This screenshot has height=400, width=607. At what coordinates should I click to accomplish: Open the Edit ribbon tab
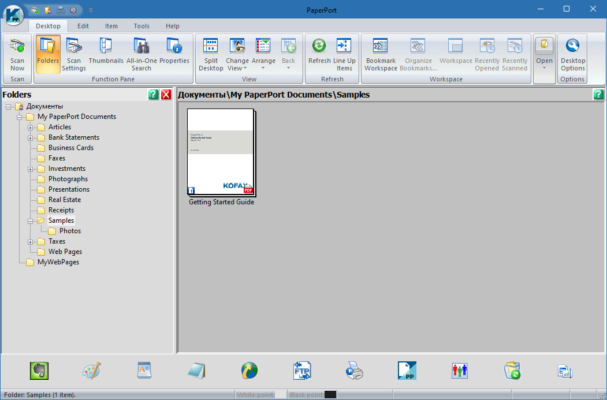pyautogui.click(x=83, y=26)
